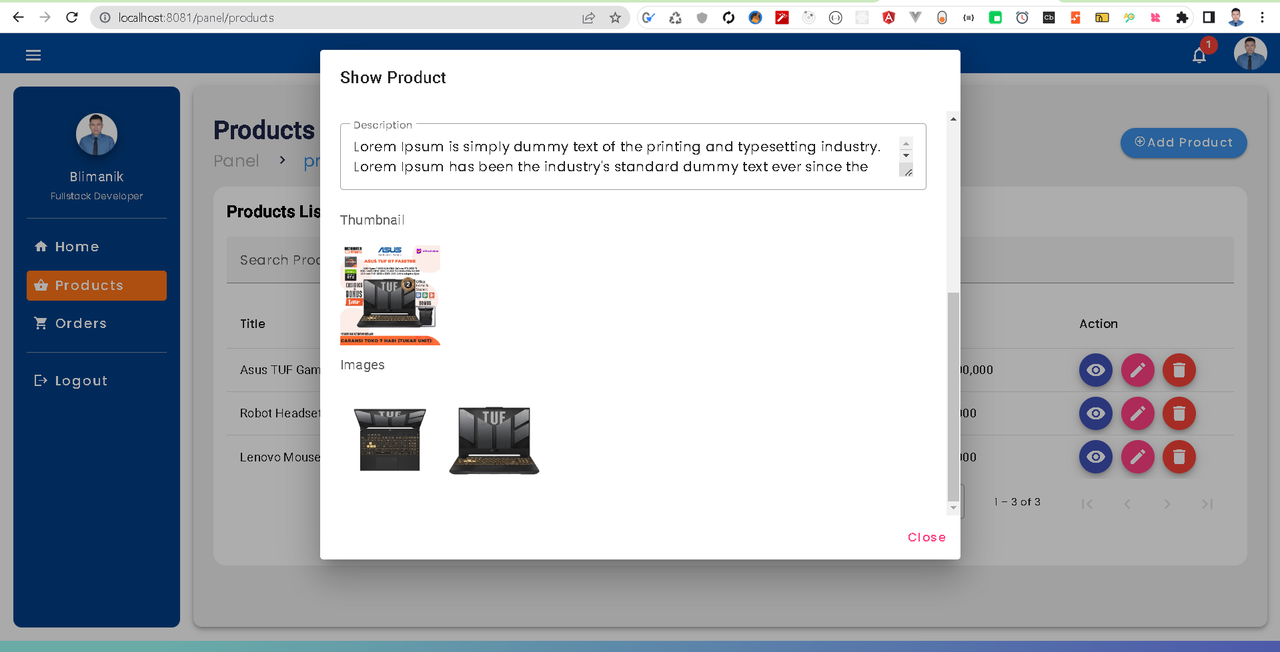Click the recycle arrows extension icon
Screen dimensions: 1280x652
point(675,17)
